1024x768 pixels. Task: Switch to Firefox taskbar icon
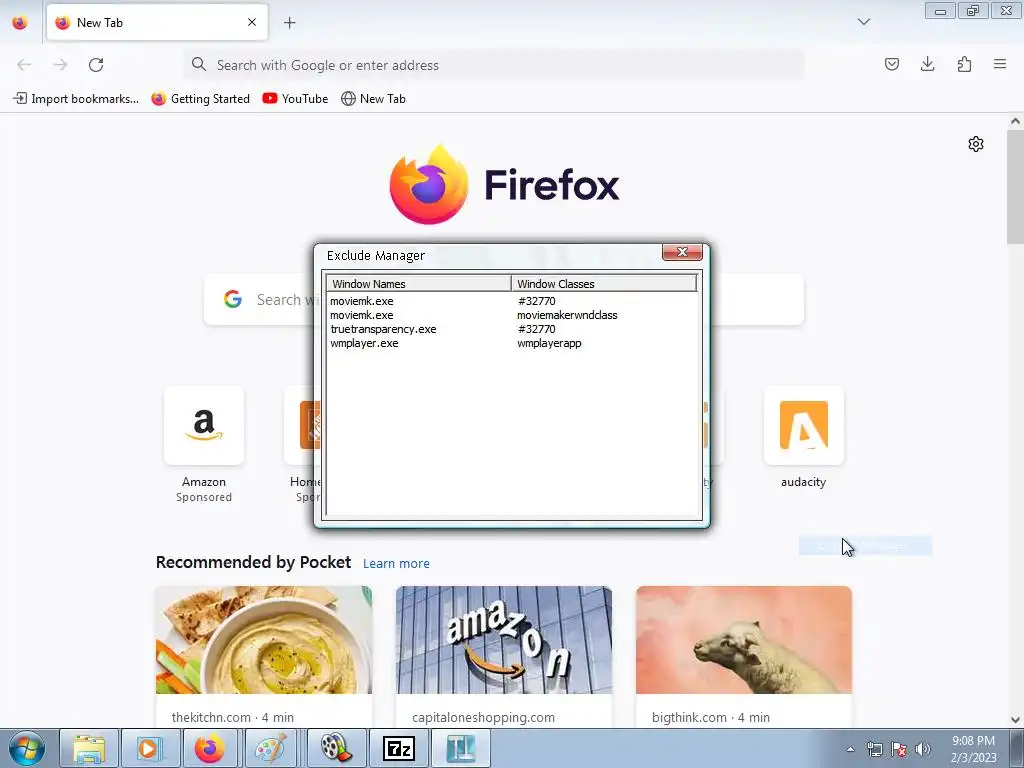pos(210,748)
